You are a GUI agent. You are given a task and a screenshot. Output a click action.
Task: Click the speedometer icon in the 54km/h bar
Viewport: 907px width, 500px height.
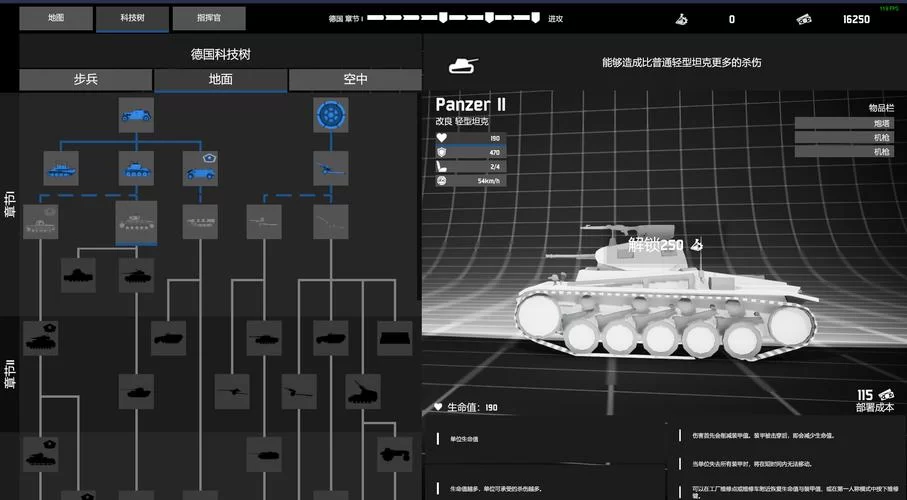click(x=441, y=181)
